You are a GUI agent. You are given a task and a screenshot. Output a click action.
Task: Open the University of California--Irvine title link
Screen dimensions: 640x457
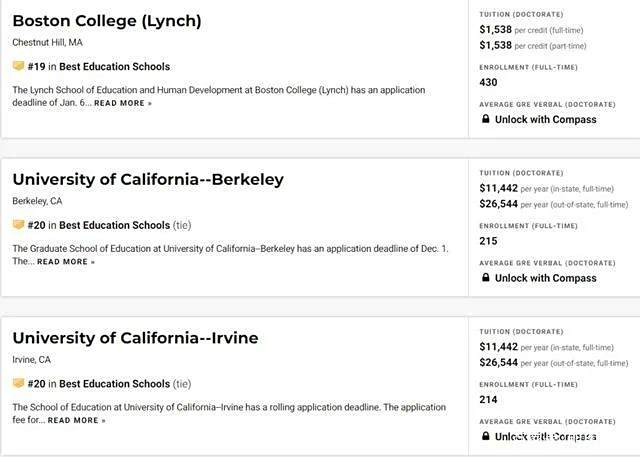click(x=136, y=338)
